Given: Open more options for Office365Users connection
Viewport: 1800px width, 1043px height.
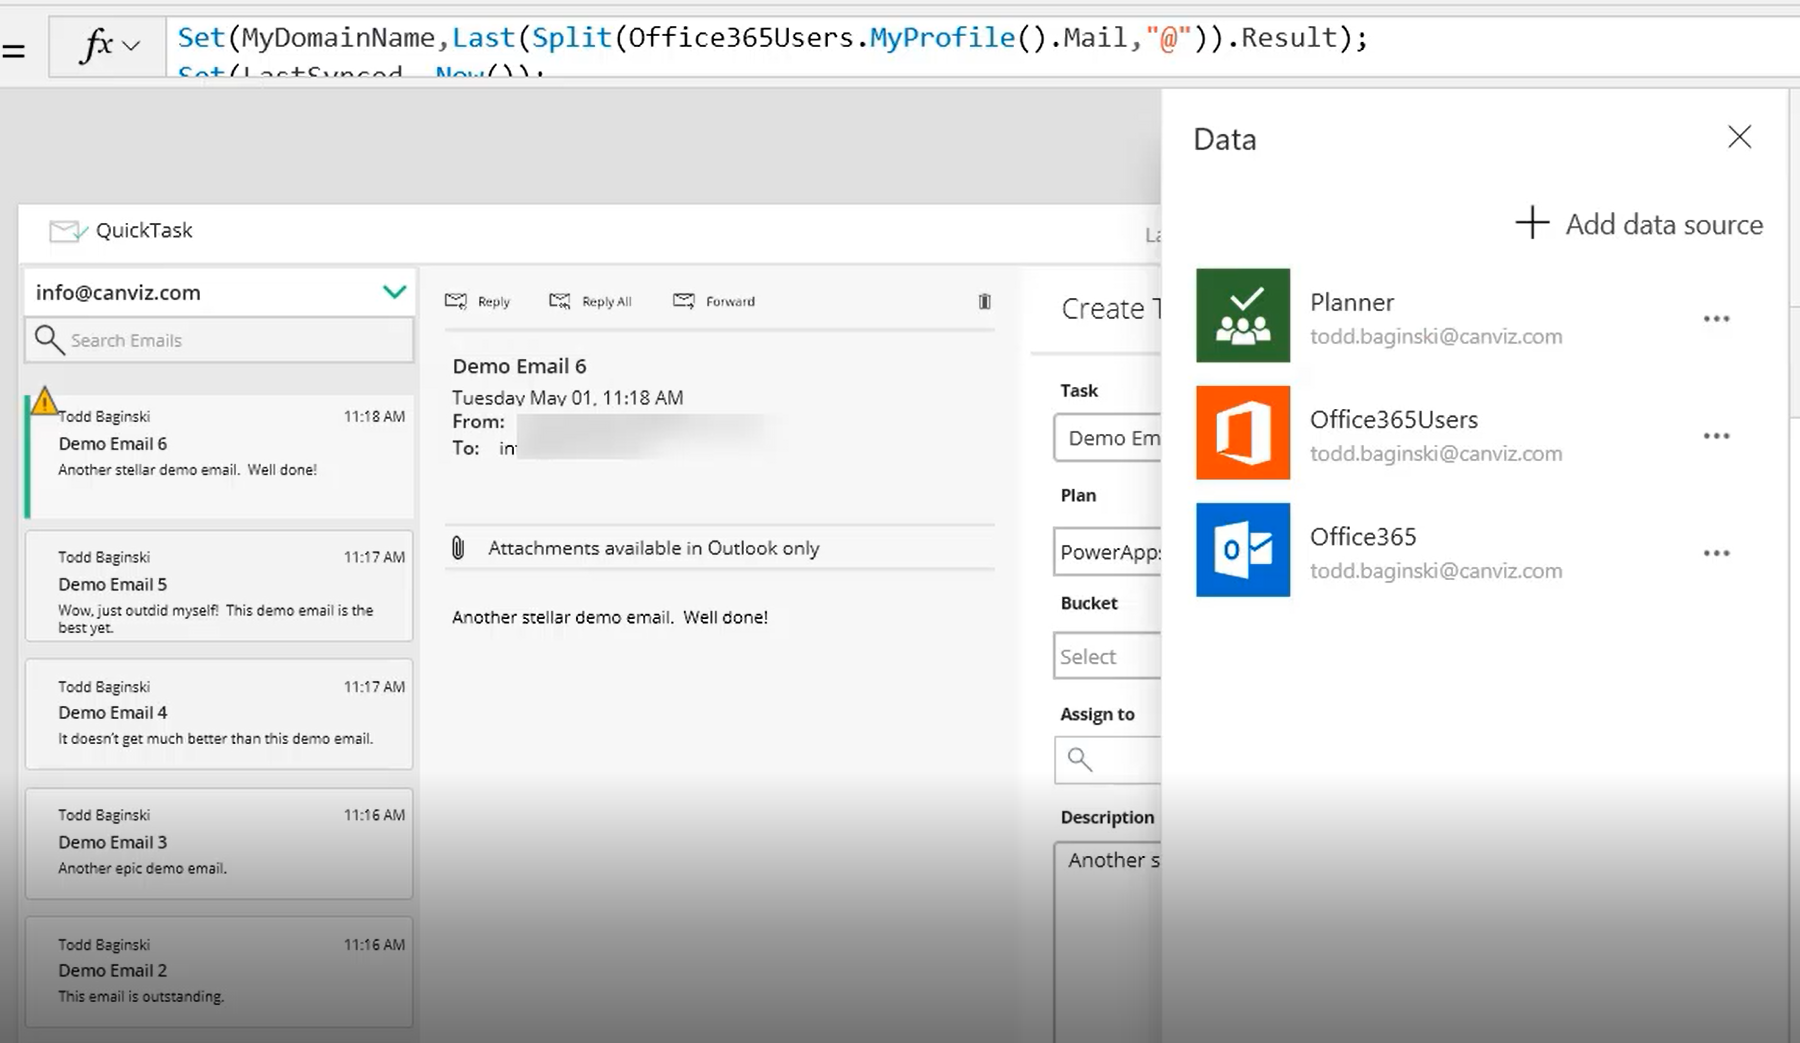Looking at the screenshot, I should click(x=1716, y=436).
